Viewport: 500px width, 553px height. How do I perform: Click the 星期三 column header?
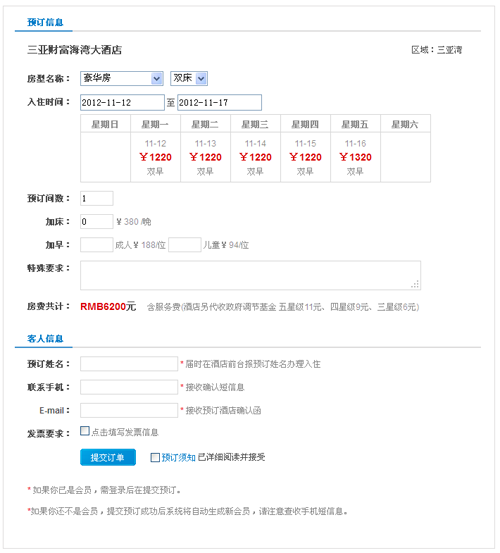pos(256,124)
